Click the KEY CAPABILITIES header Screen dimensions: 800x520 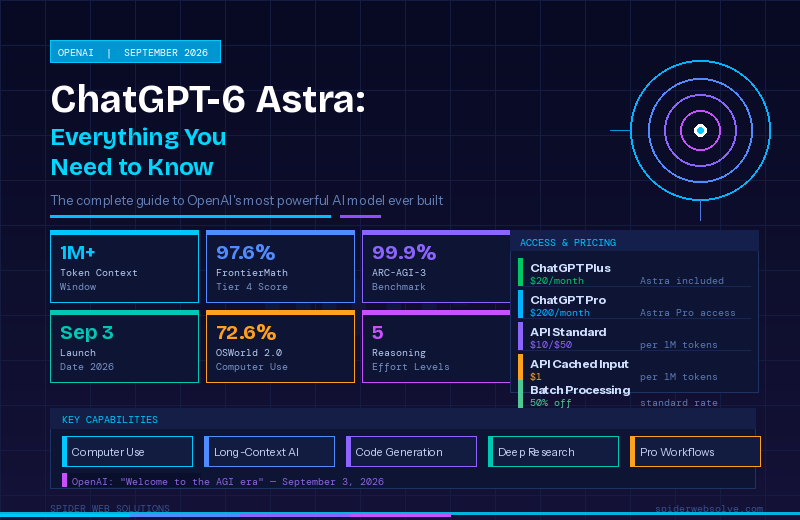pyautogui.click(x=110, y=420)
